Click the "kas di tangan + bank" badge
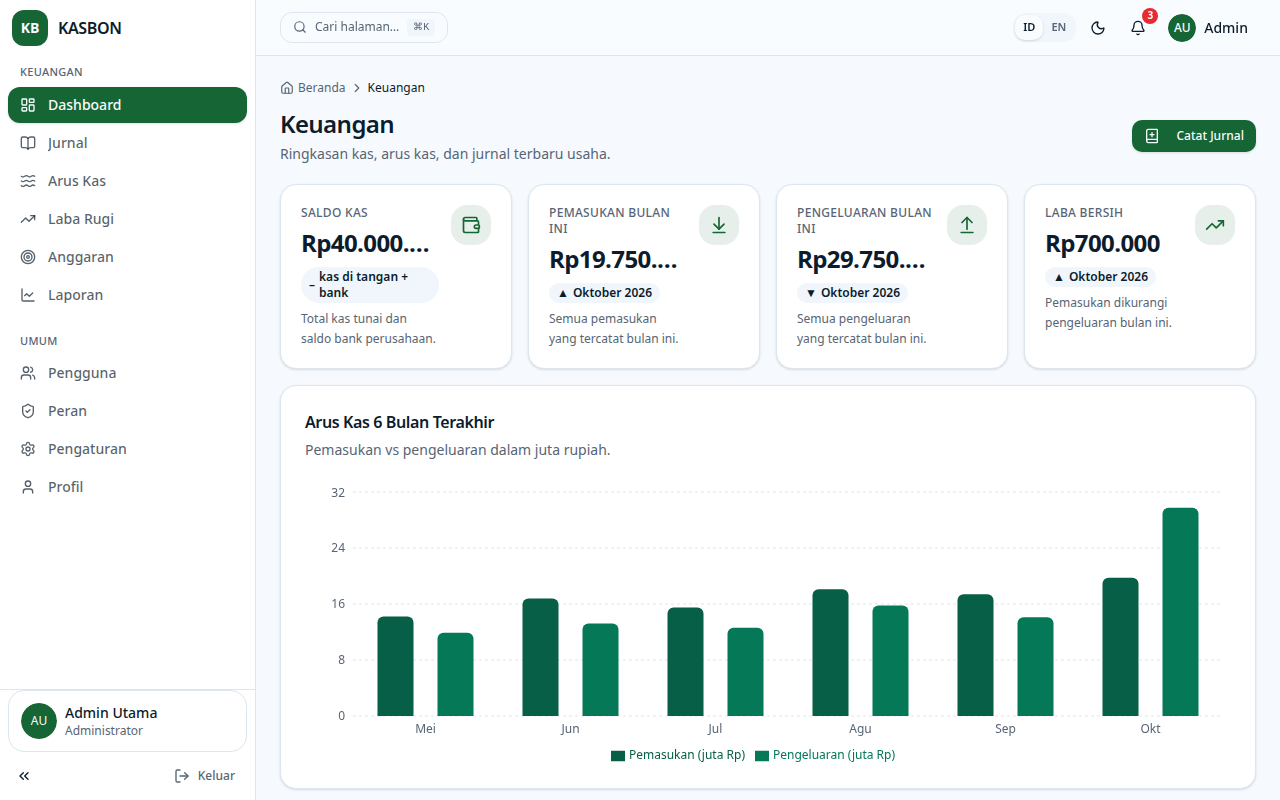This screenshot has height=800, width=1280. [370, 285]
